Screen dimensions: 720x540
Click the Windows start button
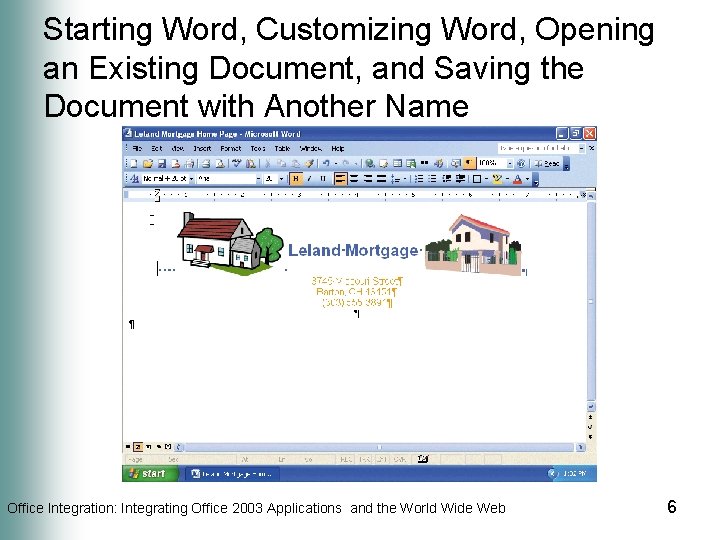150,473
